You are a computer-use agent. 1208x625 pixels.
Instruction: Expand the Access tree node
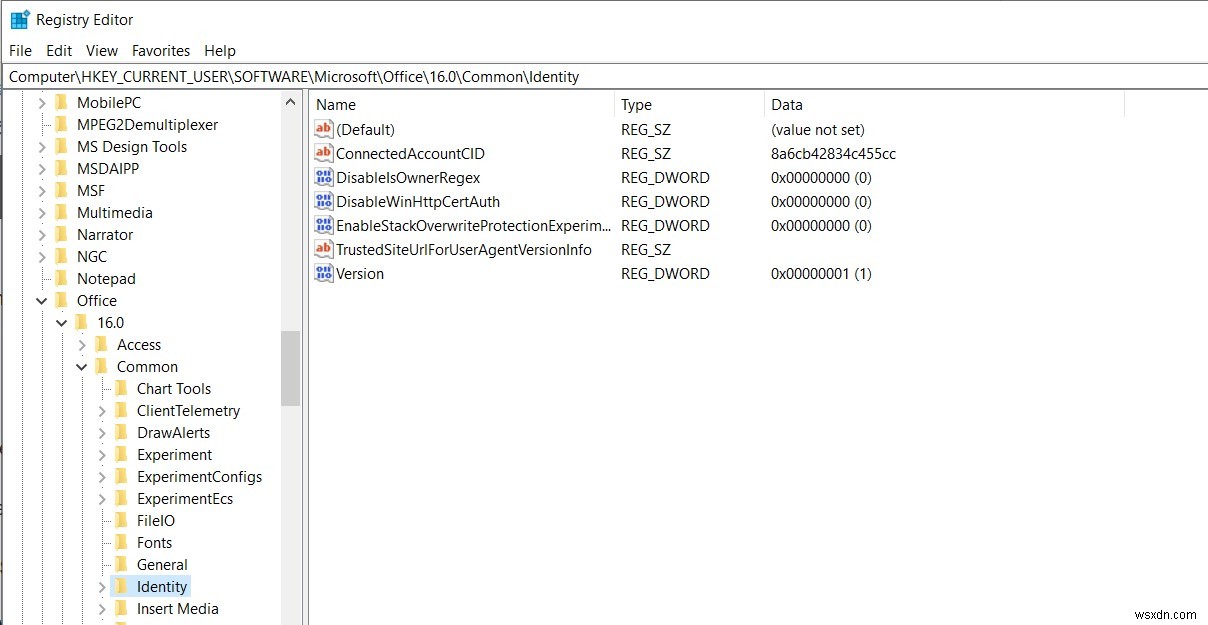tap(82, 344)
